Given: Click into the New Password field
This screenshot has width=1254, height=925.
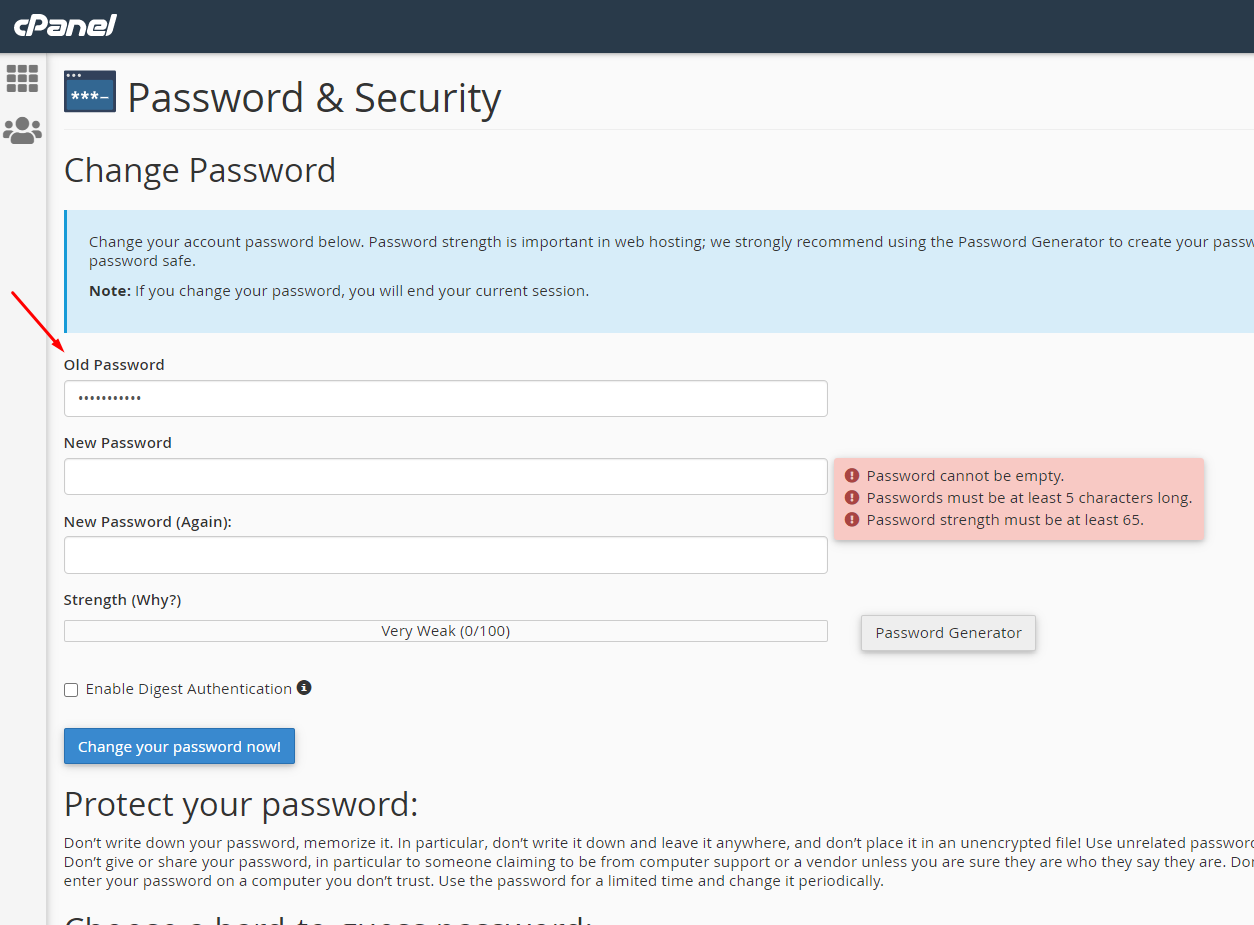Looking at the screenshot, I should pos(445,476).
